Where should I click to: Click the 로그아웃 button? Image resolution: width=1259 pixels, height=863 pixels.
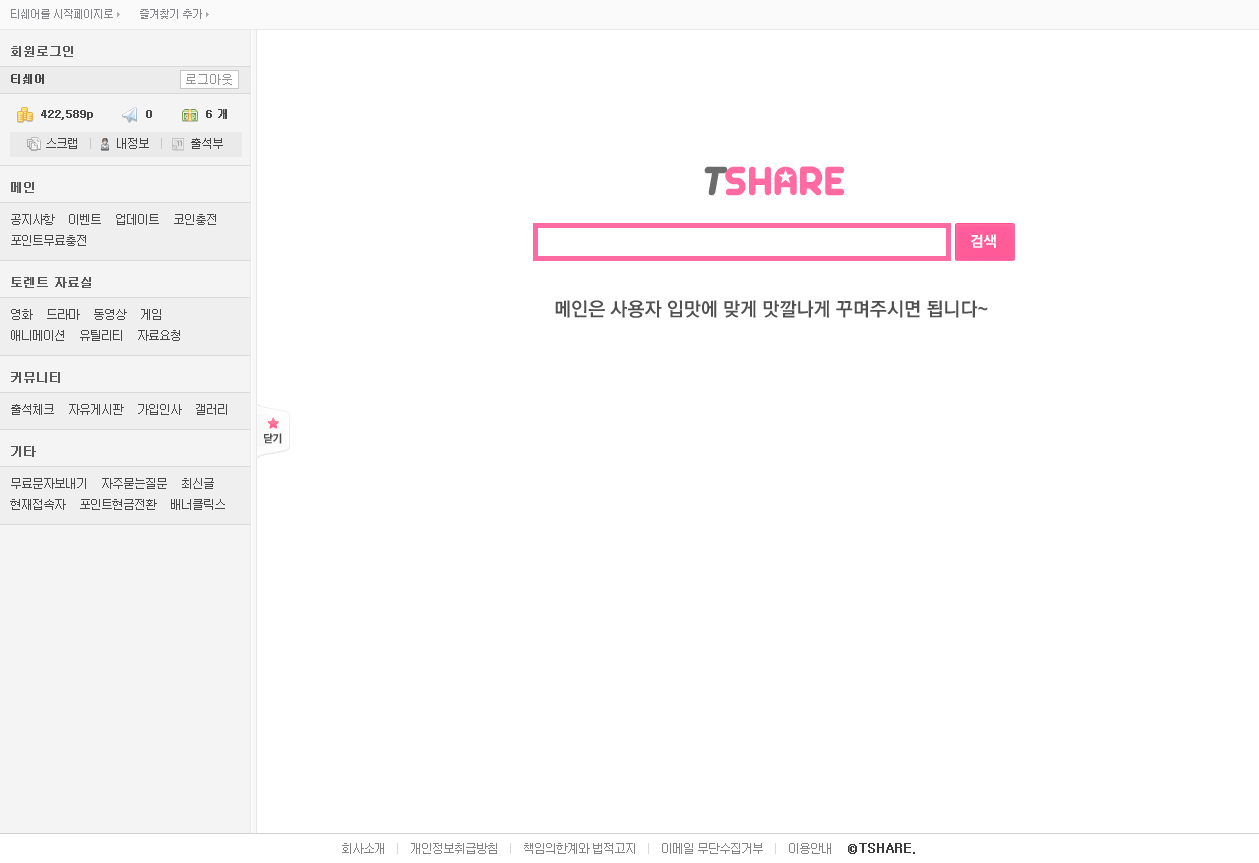tap(209, 79)
